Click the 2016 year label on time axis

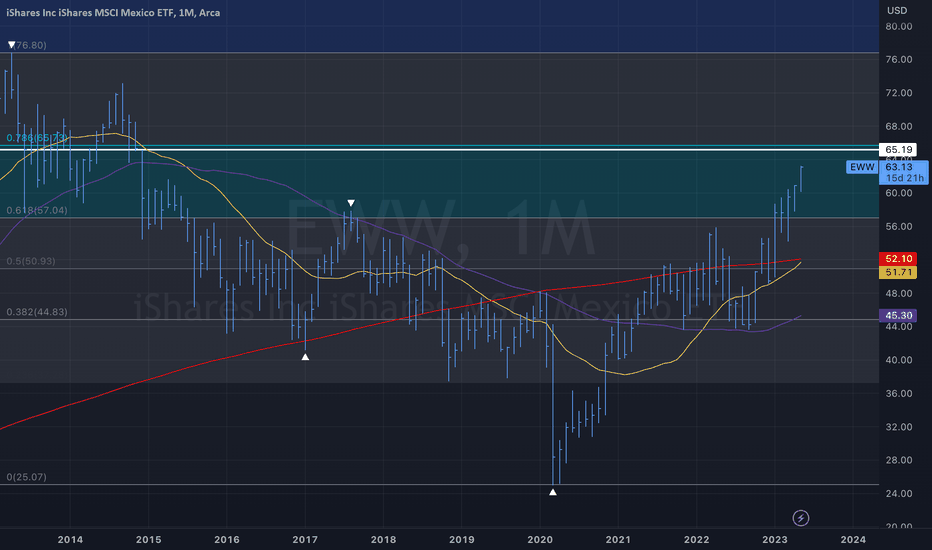click(x=226, y=539)
